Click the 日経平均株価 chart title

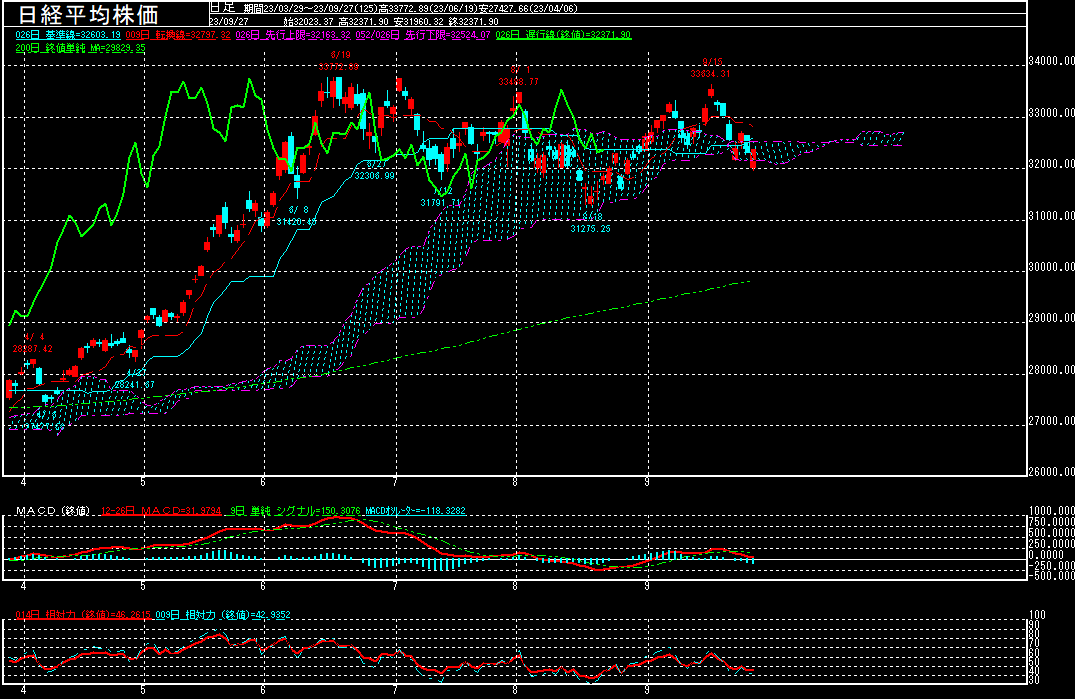(x=88, y=14)
